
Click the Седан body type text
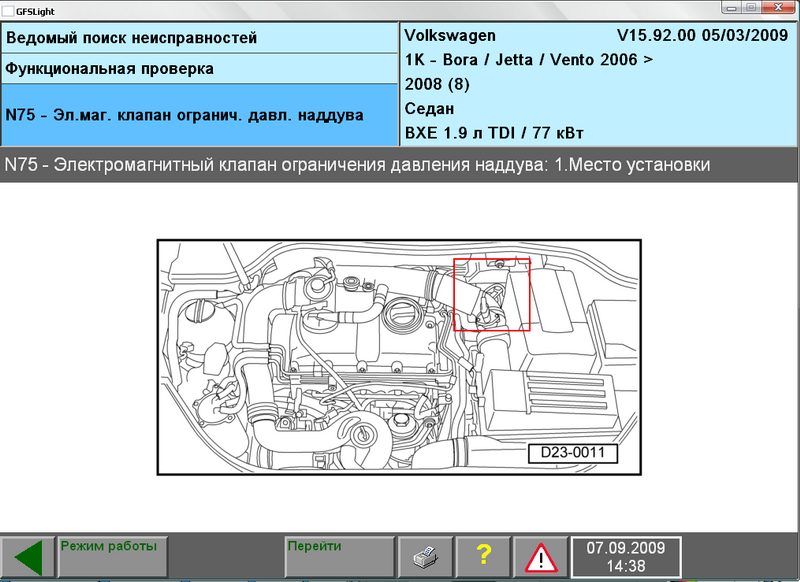pyautogui.click(x=429, y=108)
